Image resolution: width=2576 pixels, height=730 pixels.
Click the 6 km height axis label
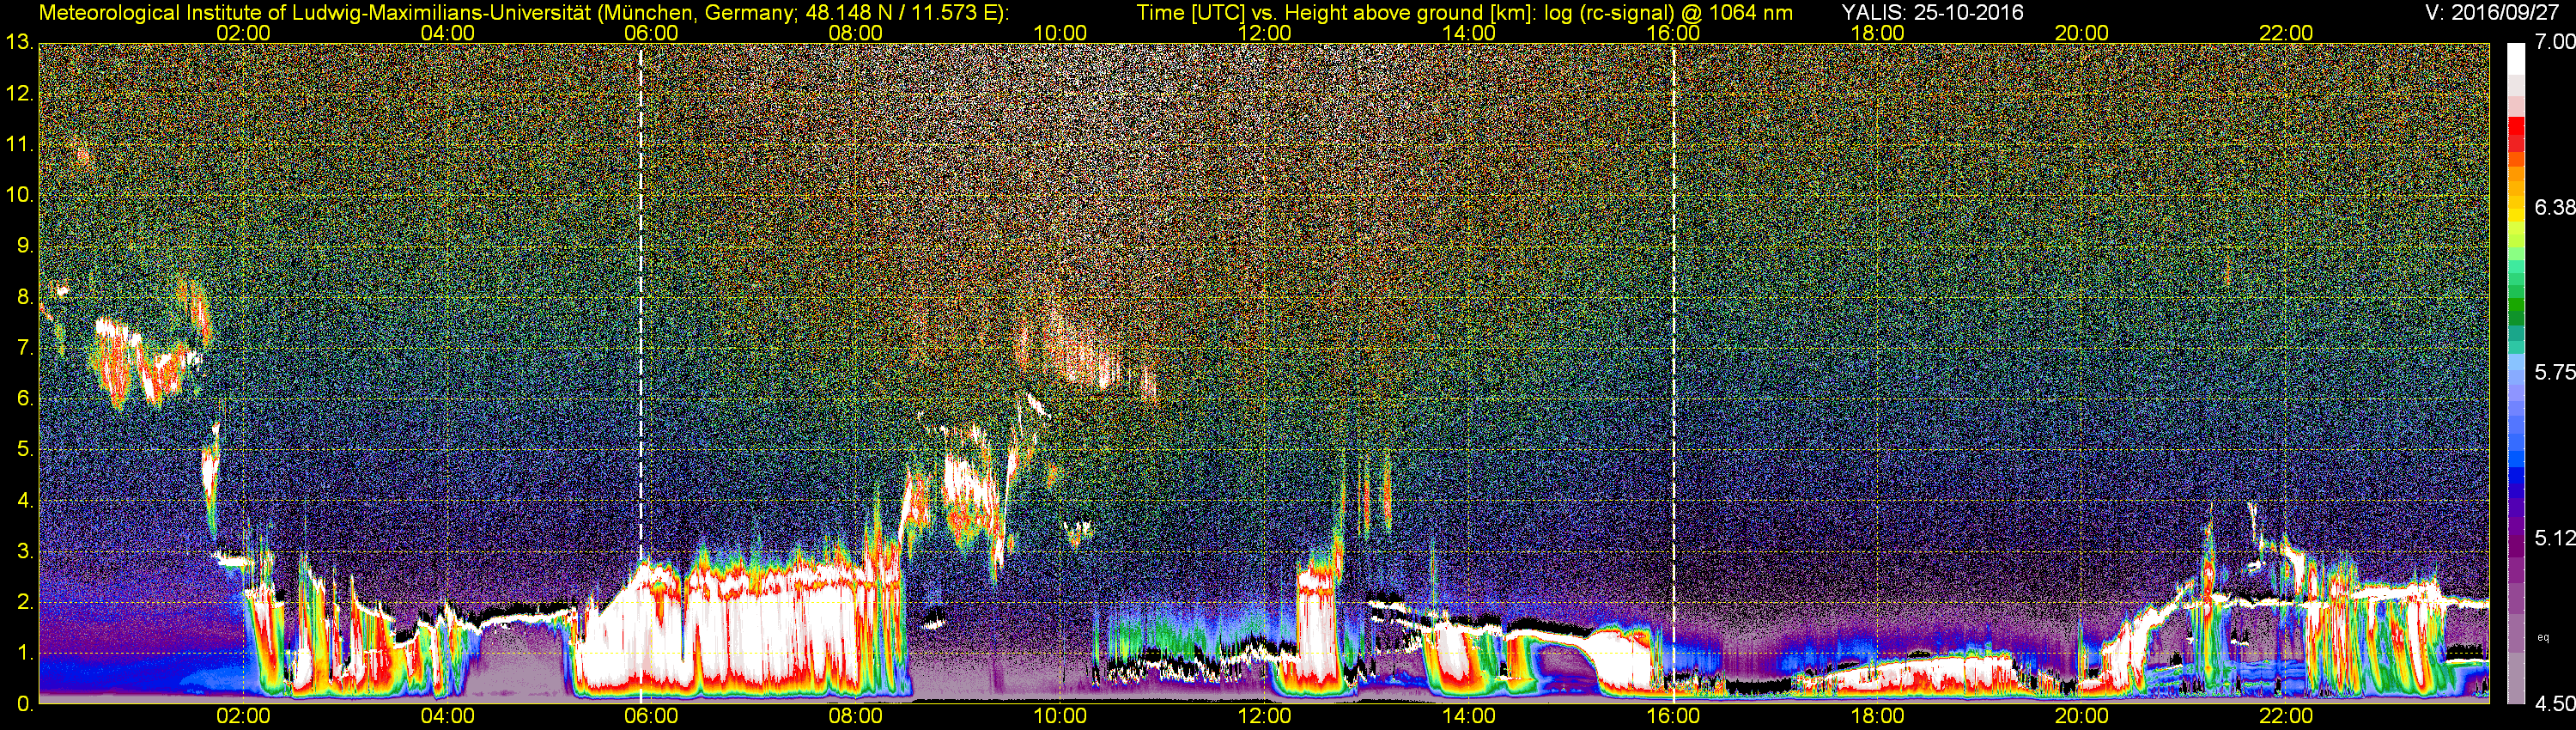25,398
